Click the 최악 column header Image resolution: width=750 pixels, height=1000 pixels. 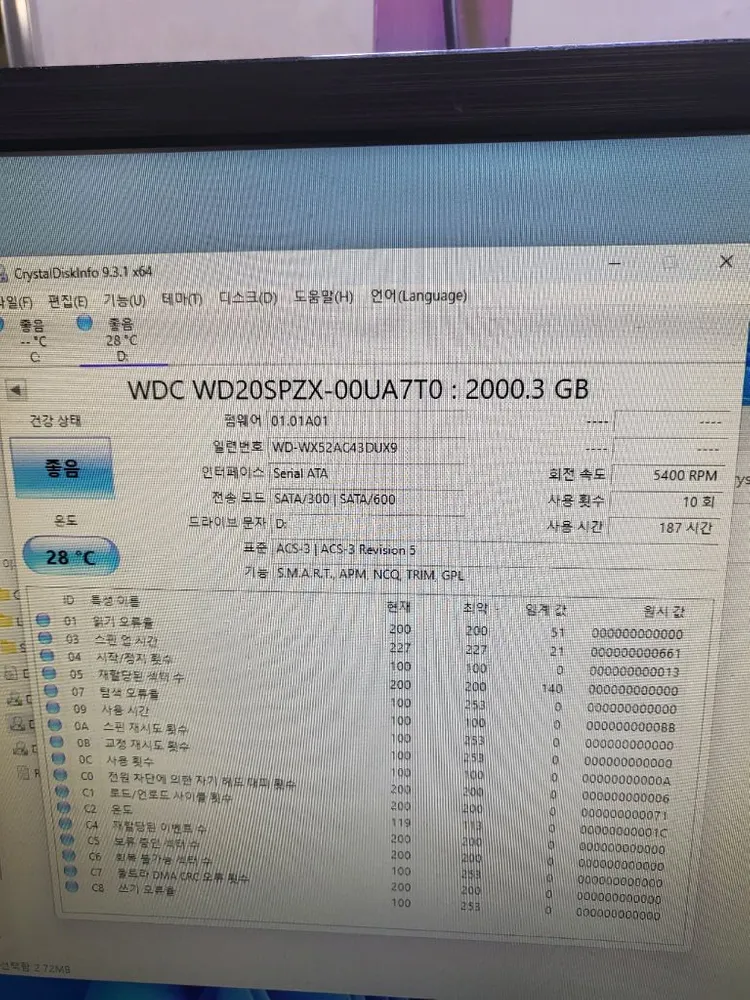pos(475,608)
